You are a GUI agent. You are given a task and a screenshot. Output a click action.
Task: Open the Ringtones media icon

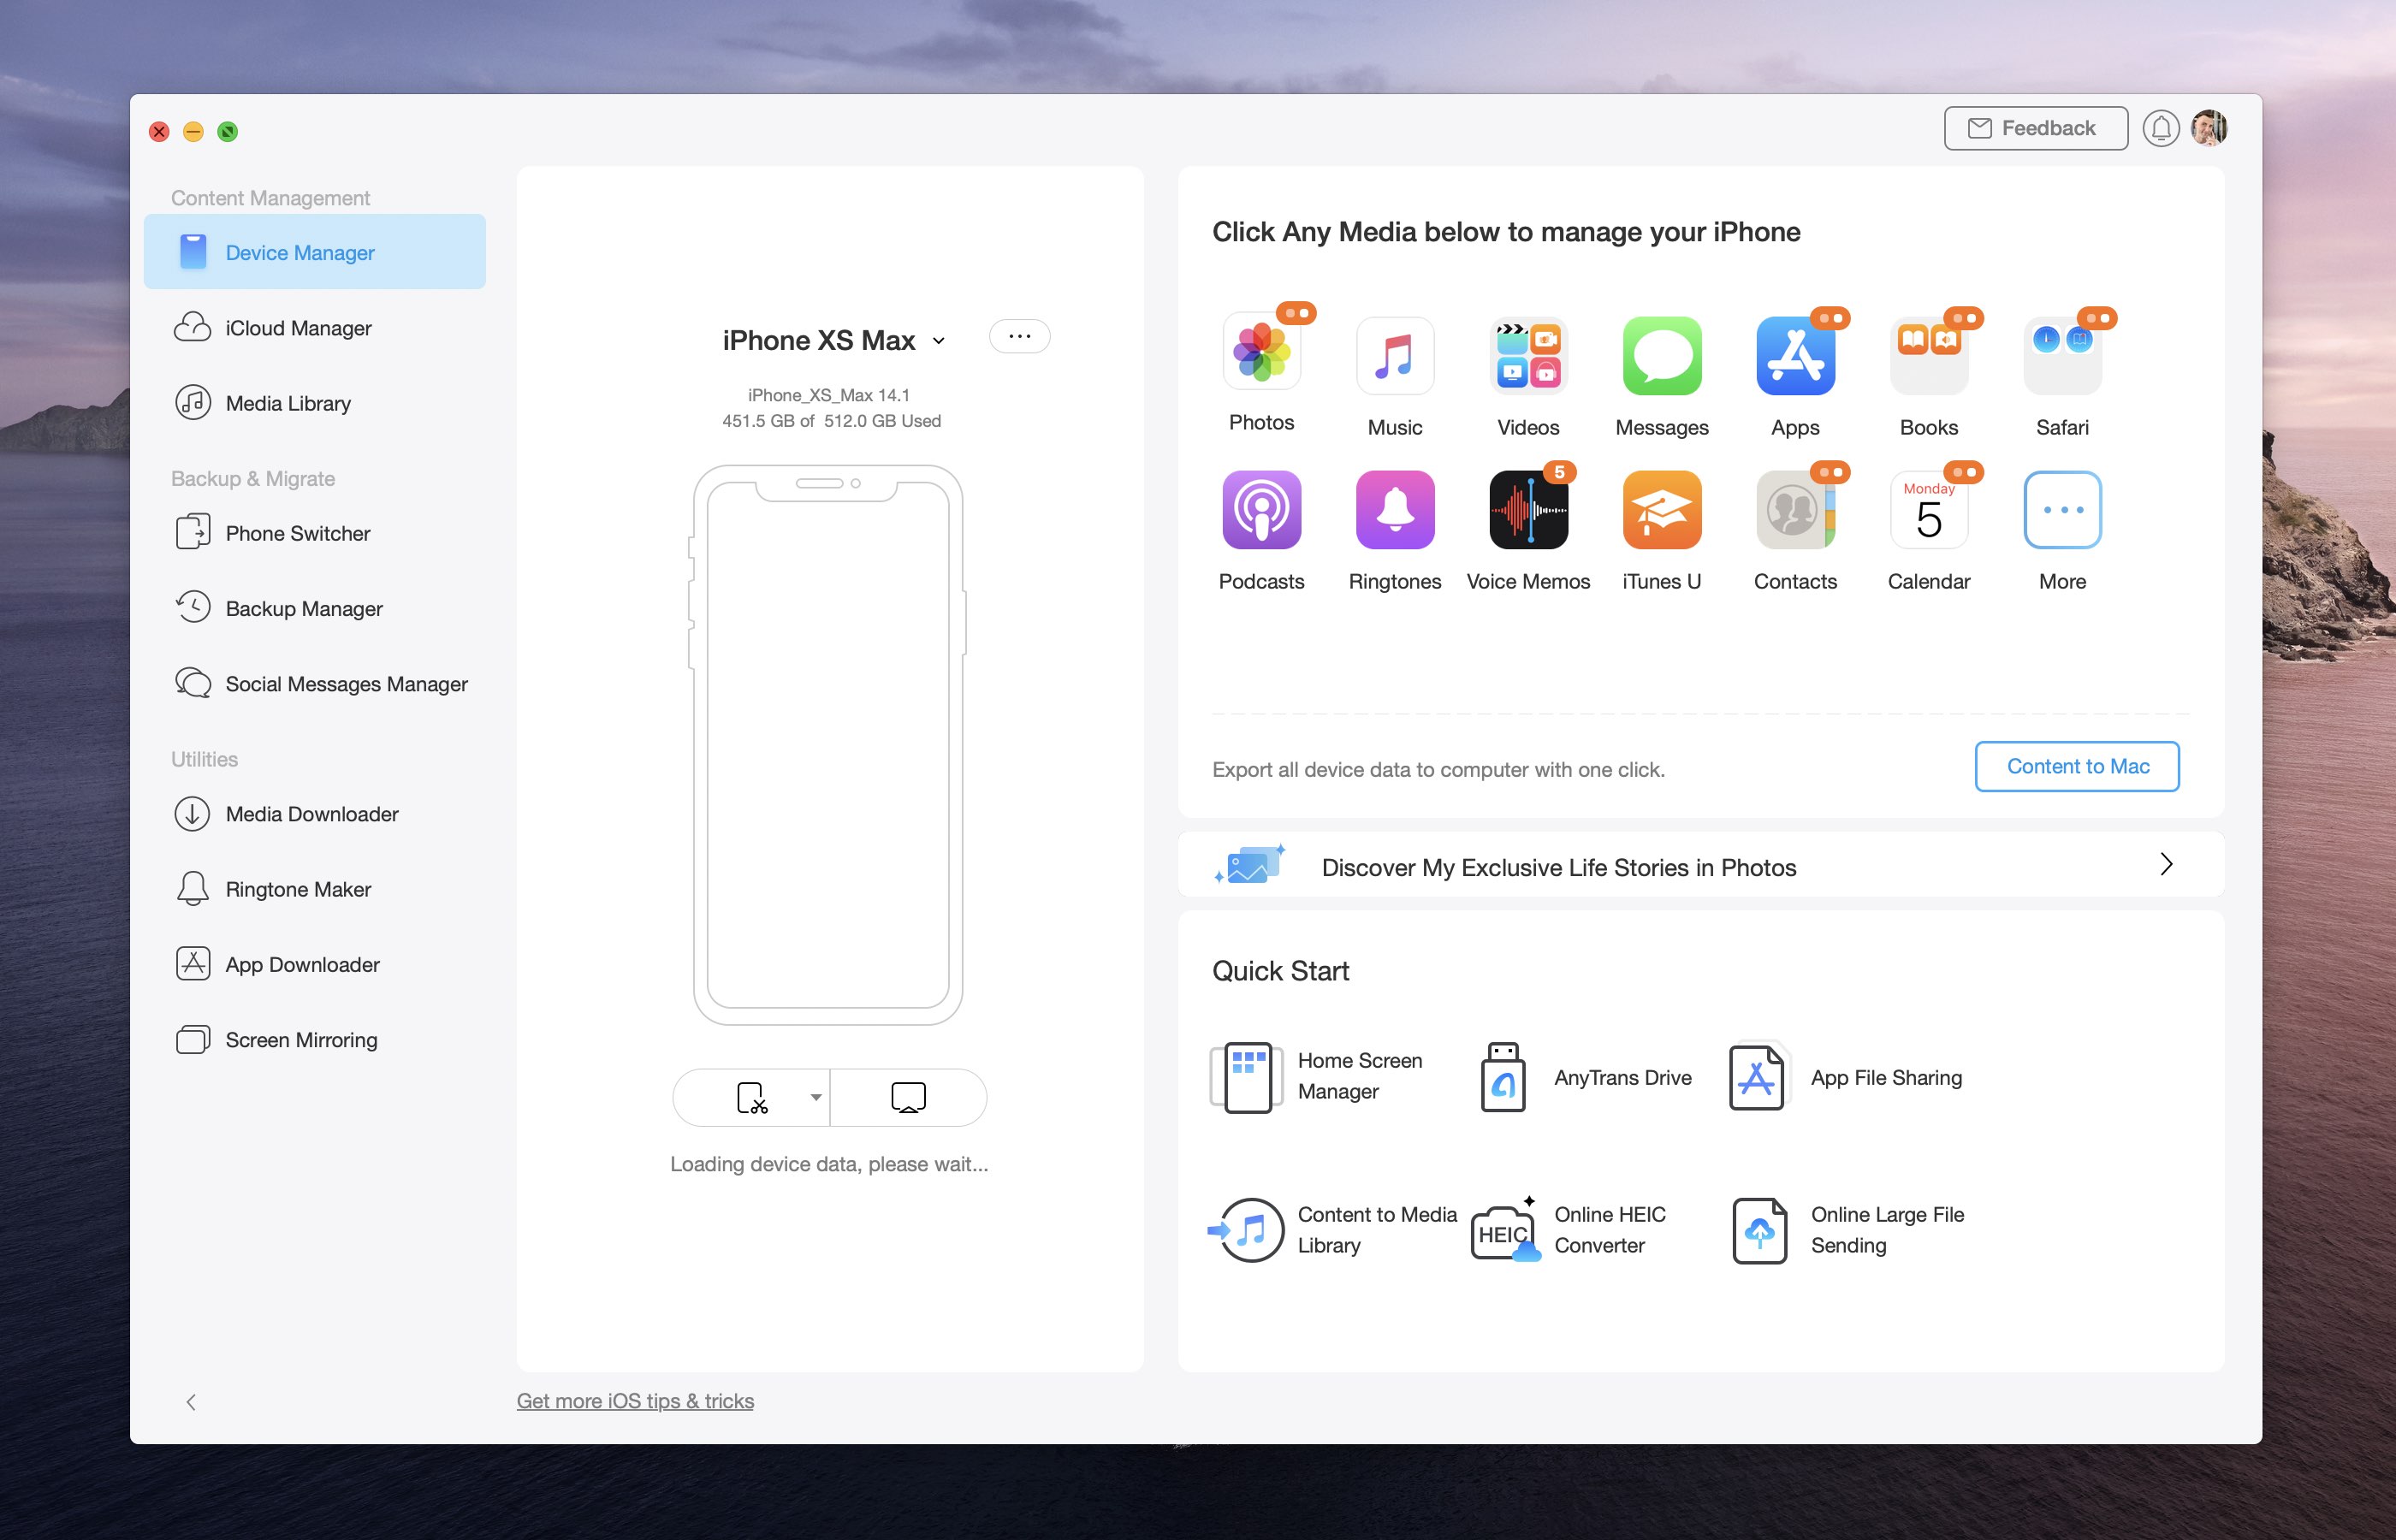(1394, 509)
